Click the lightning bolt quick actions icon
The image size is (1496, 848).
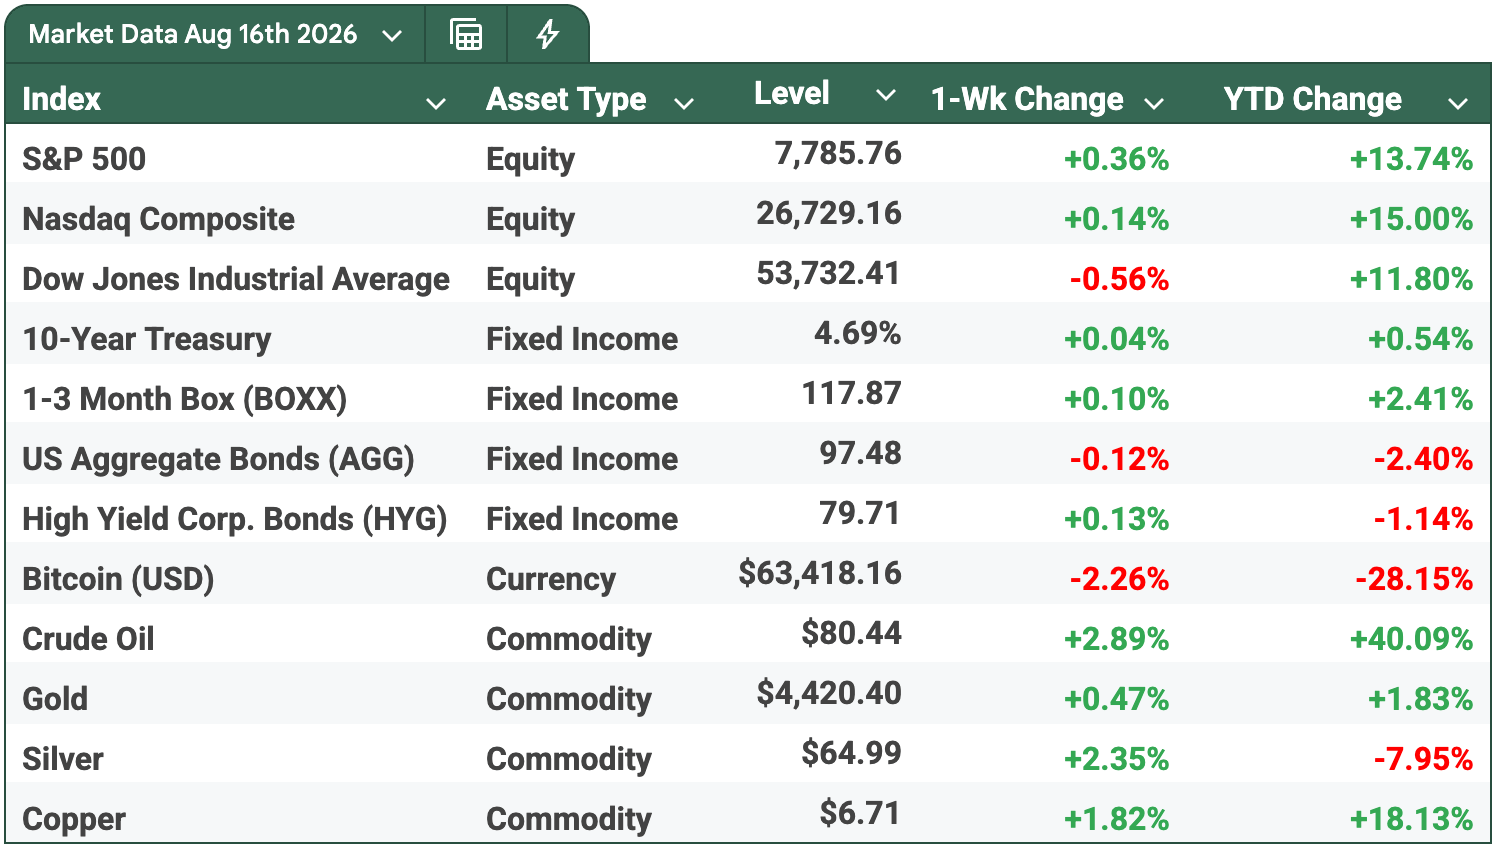[x=547, y=35]
